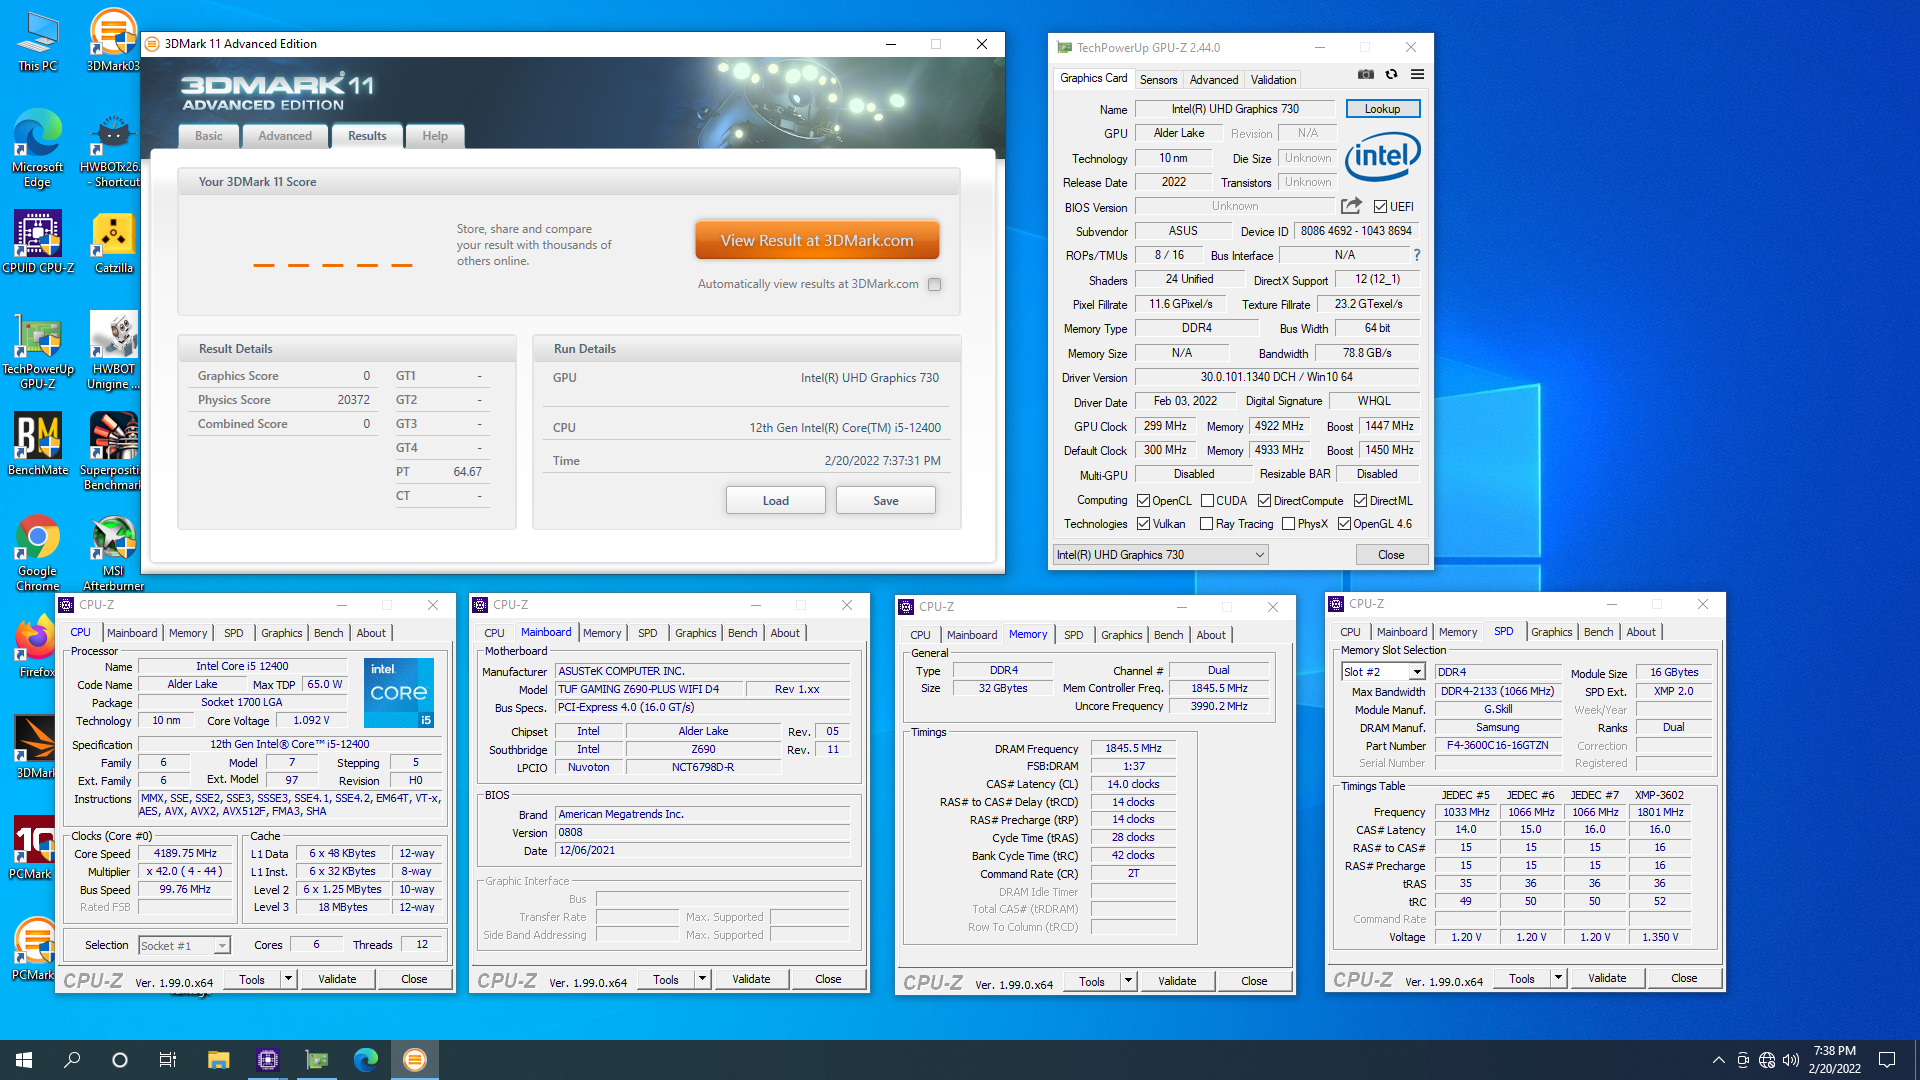Switch to Basic tab in 3DMark 11
The width and height of the screenshot is (1920, 1080).
tap(209, 136)
